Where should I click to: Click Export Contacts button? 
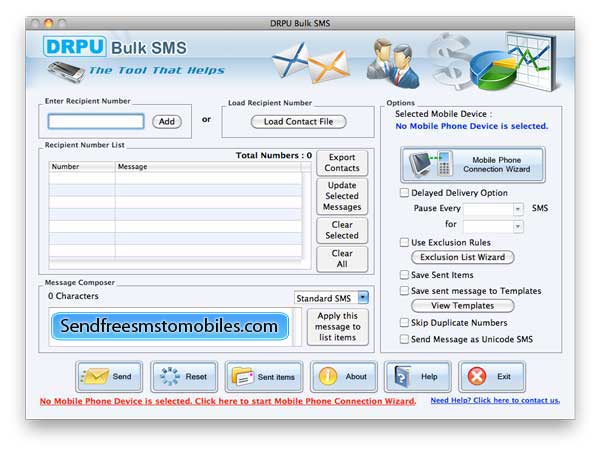pos(342,163)
